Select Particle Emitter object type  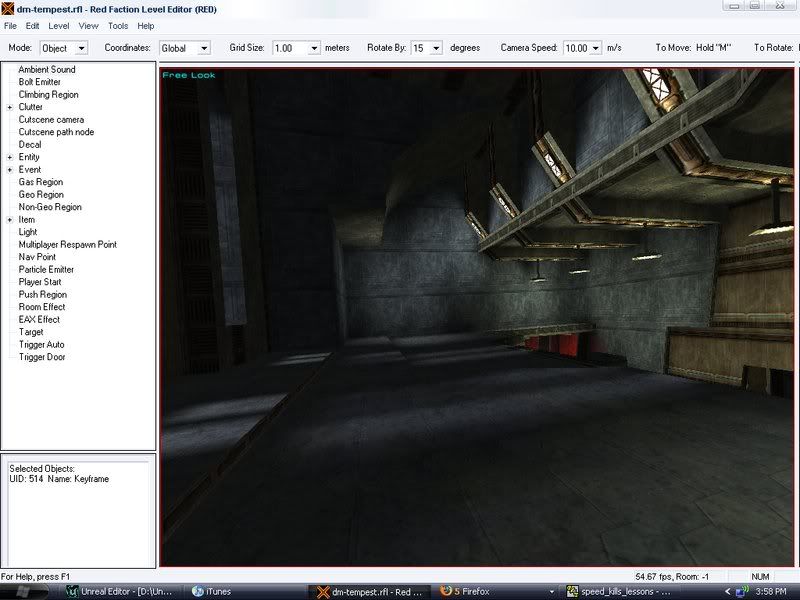46,269
